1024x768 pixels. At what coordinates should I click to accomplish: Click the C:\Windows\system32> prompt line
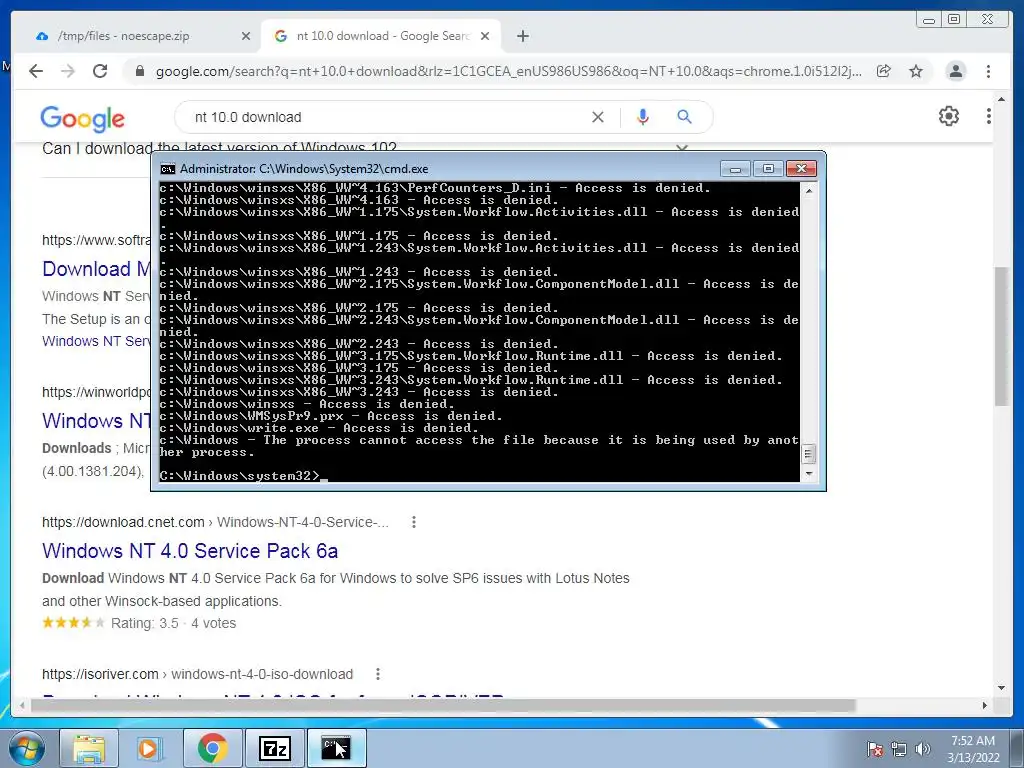239,475
